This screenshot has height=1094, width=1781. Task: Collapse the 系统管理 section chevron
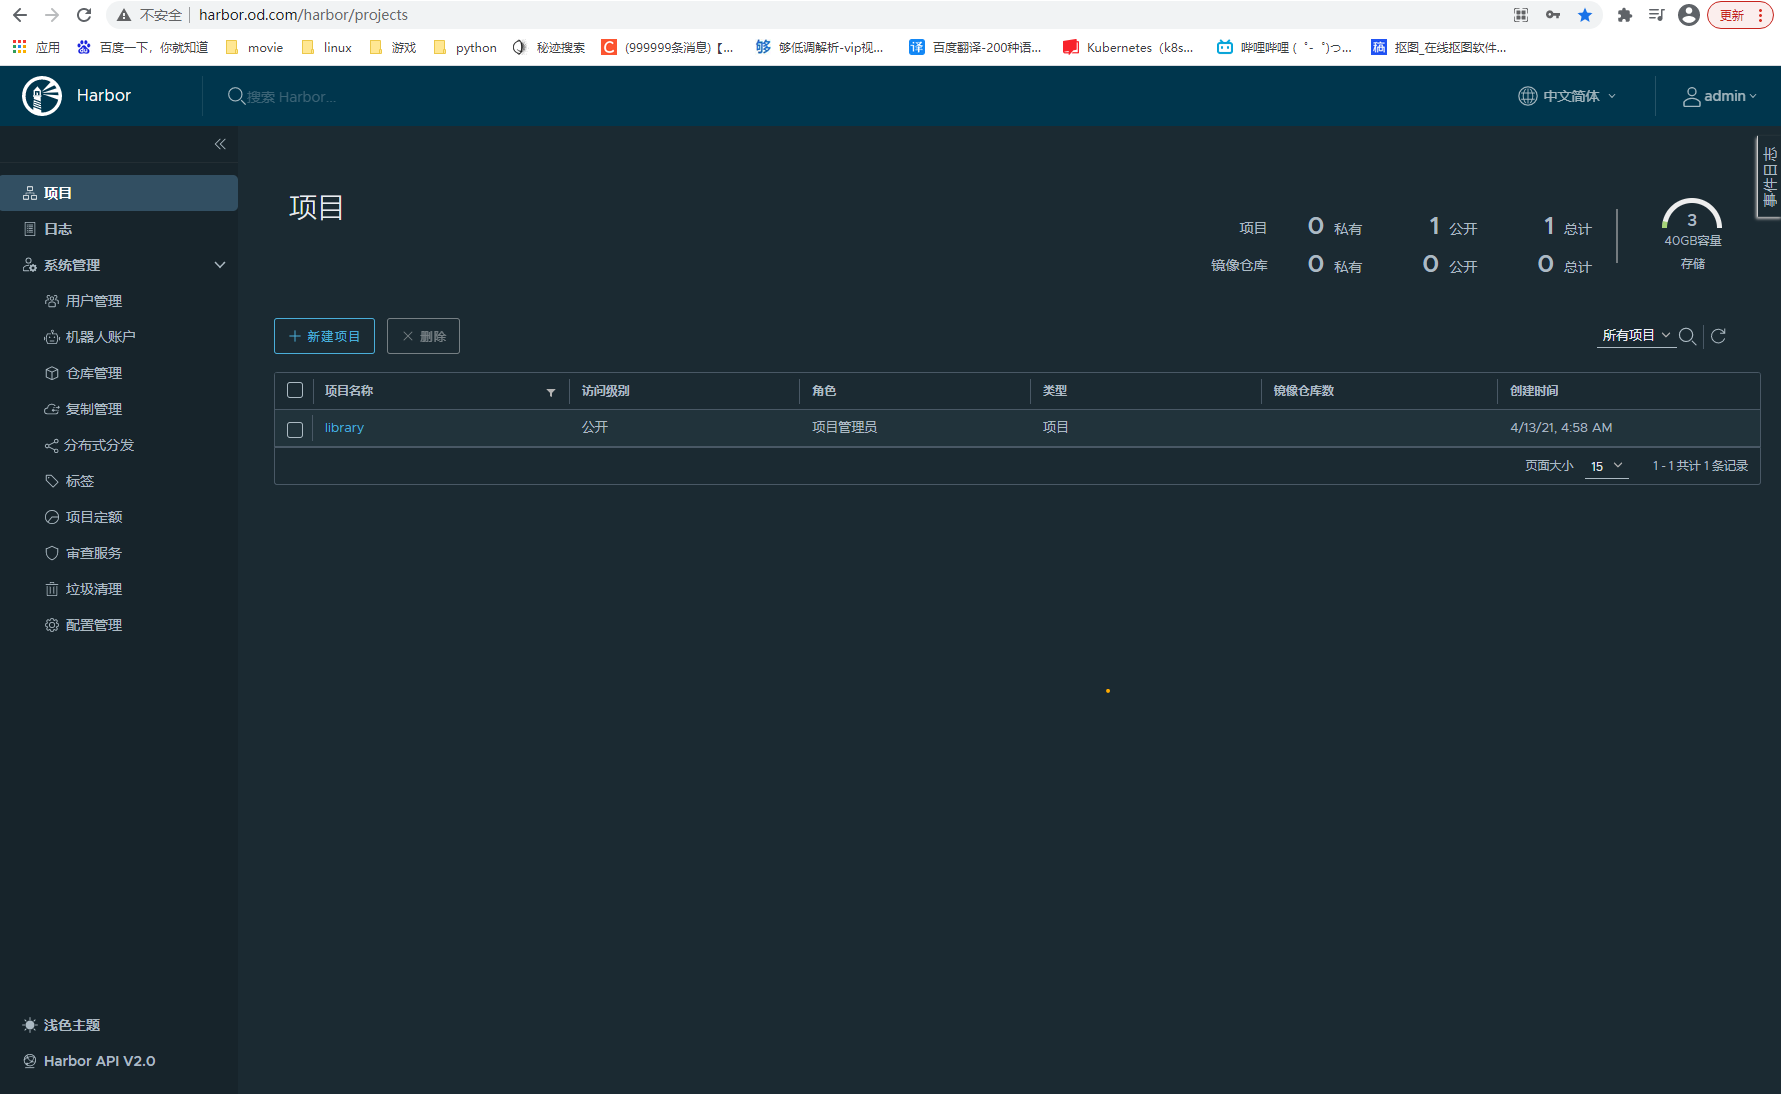click(220, 265)
